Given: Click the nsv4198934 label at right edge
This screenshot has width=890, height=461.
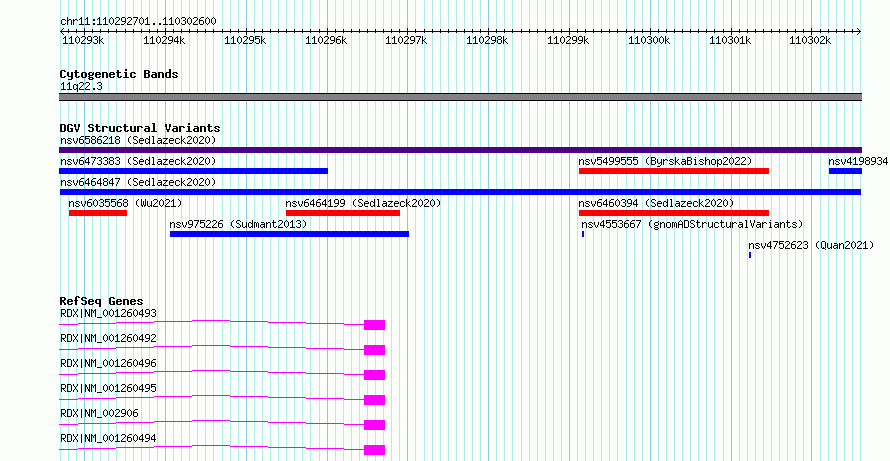Looking at the screenshot, I should coord(858,161).
